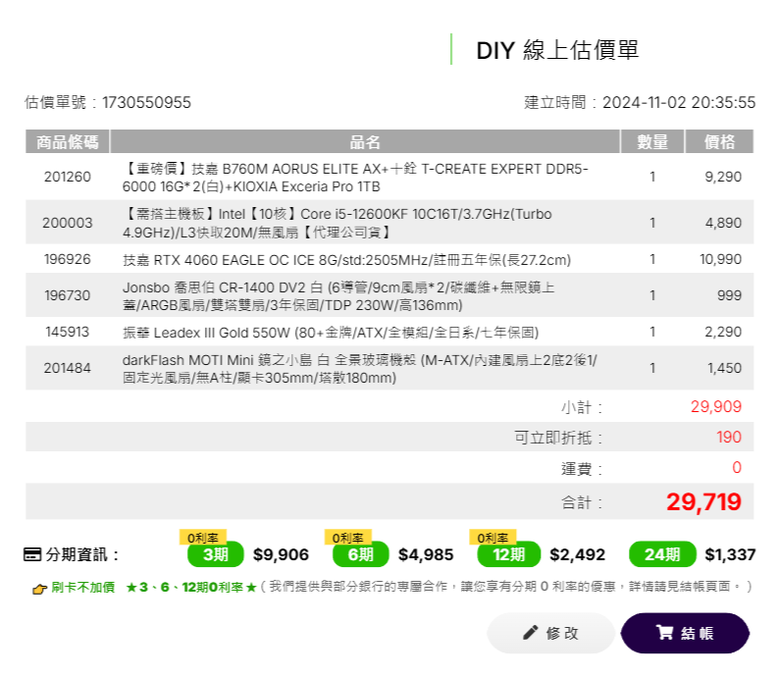Click product code 201484

(67, 368)
